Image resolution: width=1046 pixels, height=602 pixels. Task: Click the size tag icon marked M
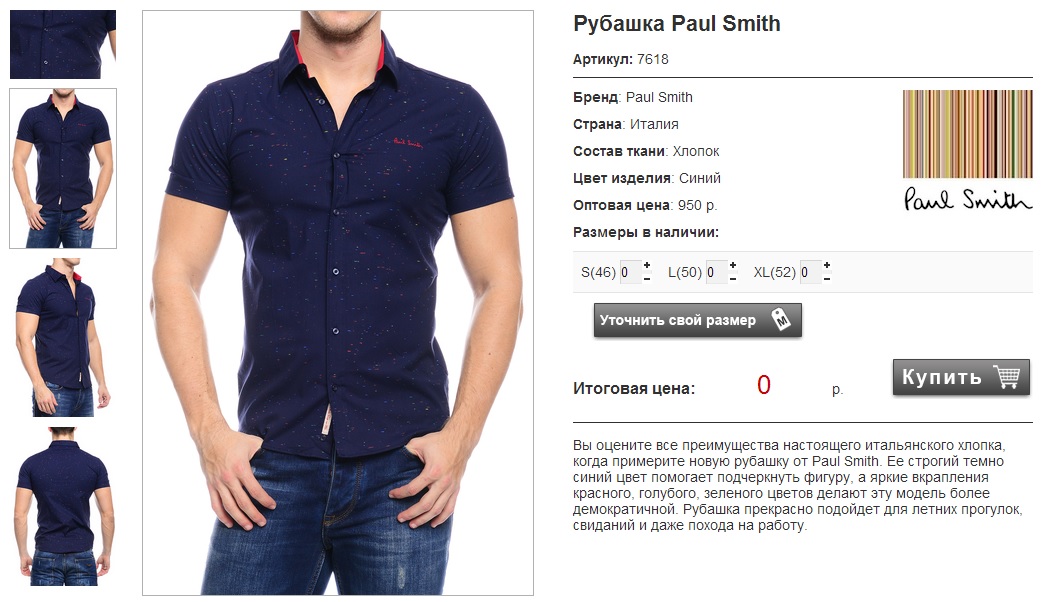[781, 320]
